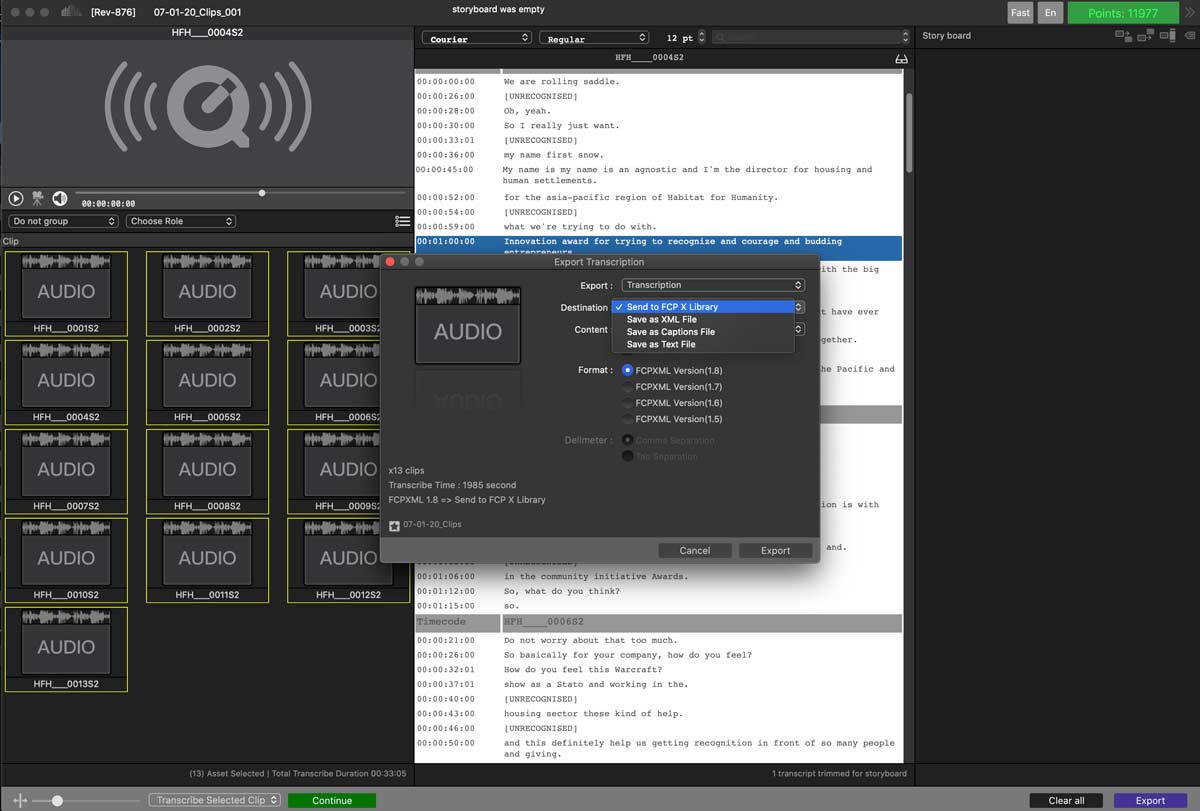
Task: Click the playback scrubber handle
Action: click(262, 193)
